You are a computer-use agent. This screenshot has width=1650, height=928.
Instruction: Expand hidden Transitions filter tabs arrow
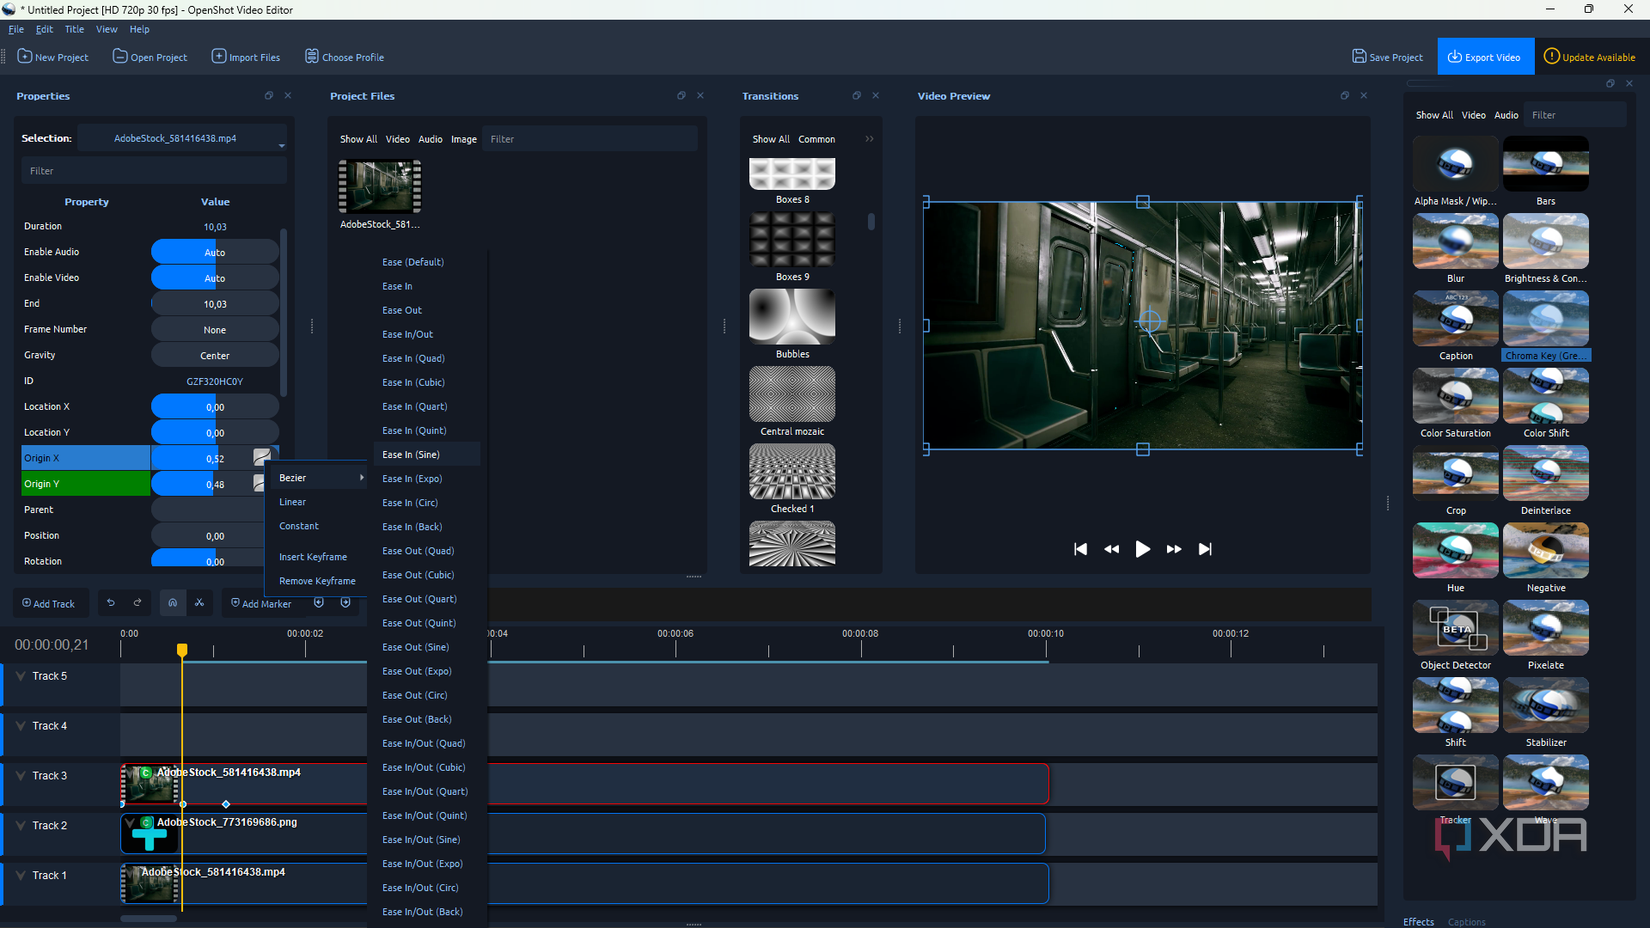869,139
